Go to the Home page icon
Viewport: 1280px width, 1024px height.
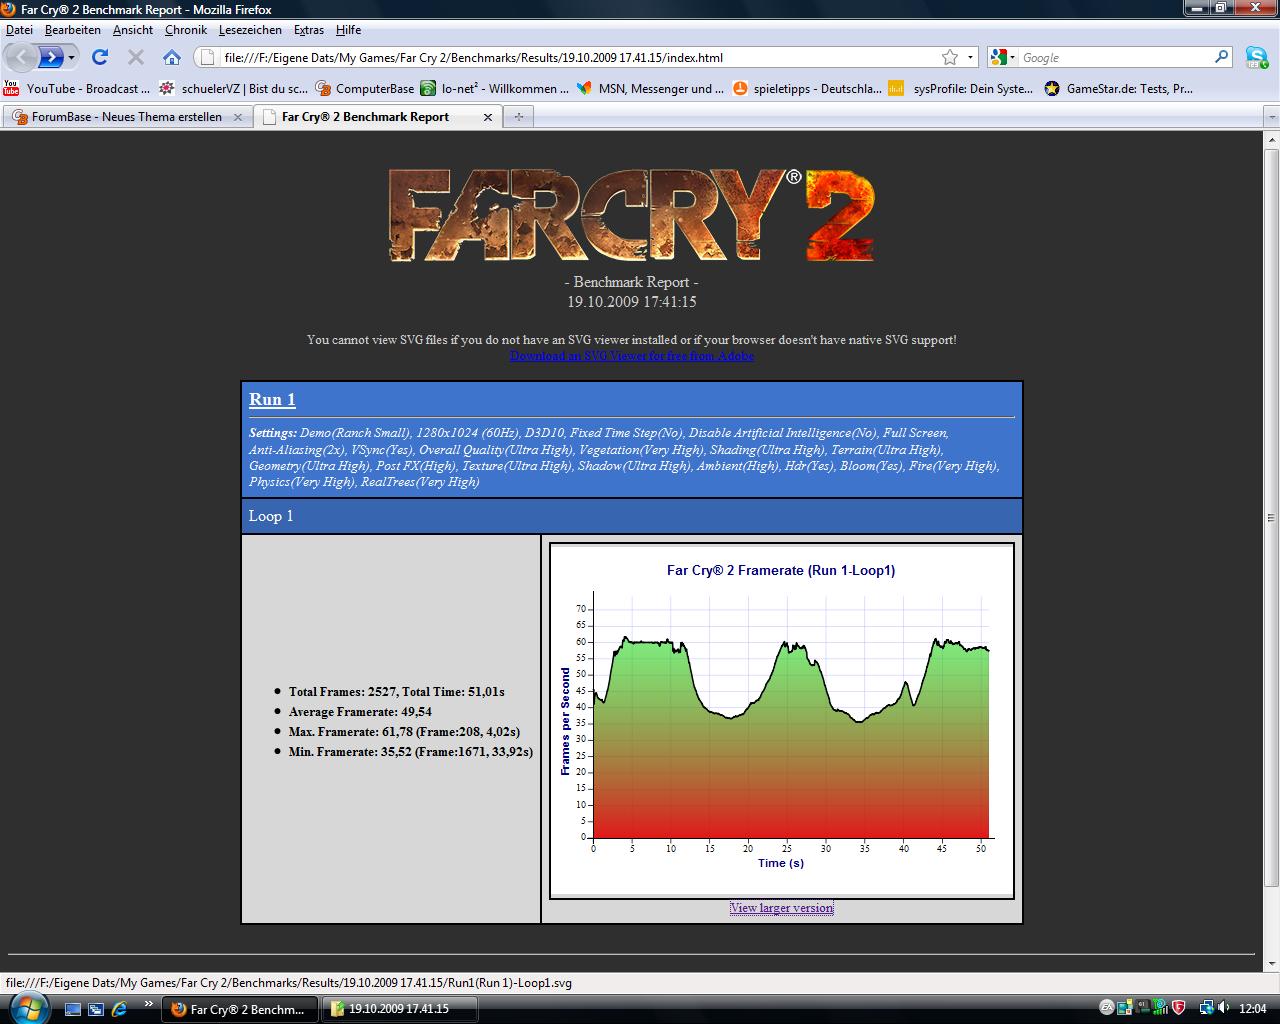tap(172, 57)
